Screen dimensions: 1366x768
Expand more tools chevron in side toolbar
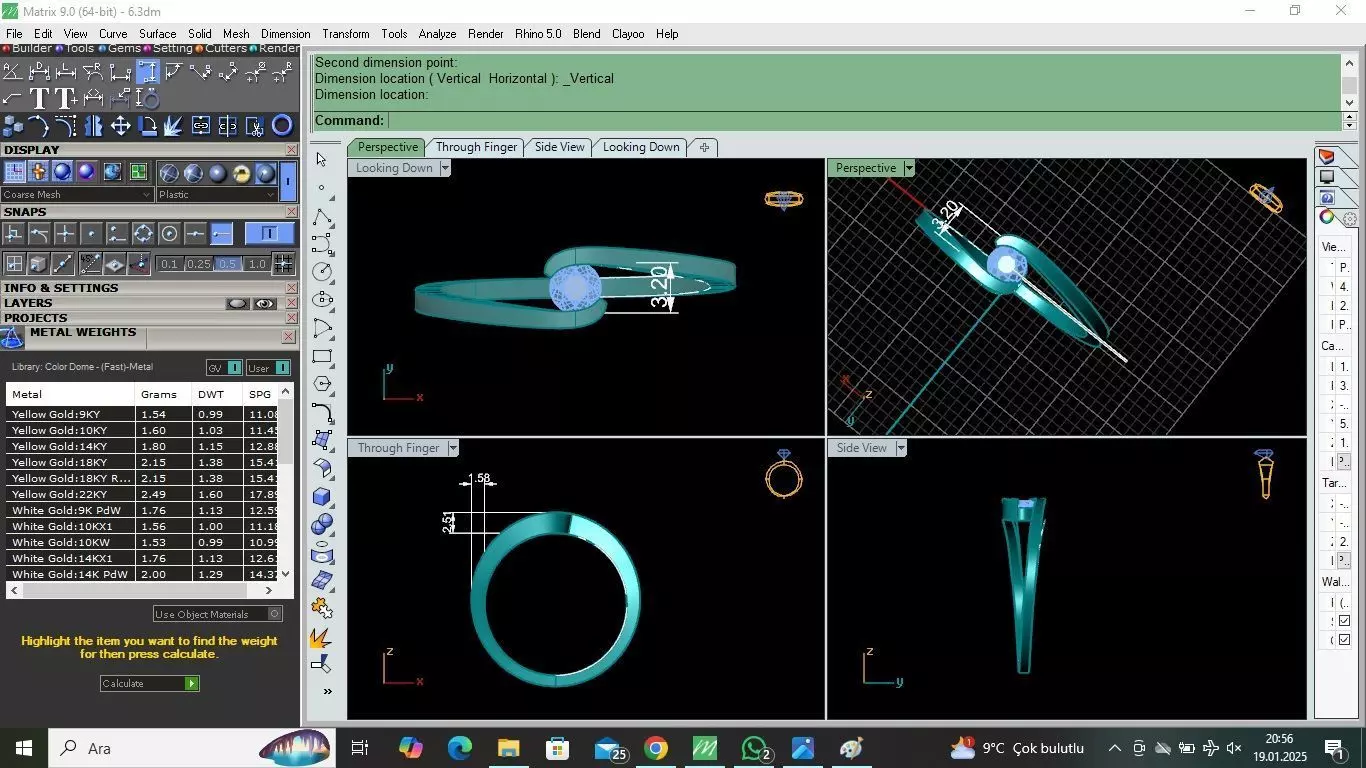coord(326,691)
